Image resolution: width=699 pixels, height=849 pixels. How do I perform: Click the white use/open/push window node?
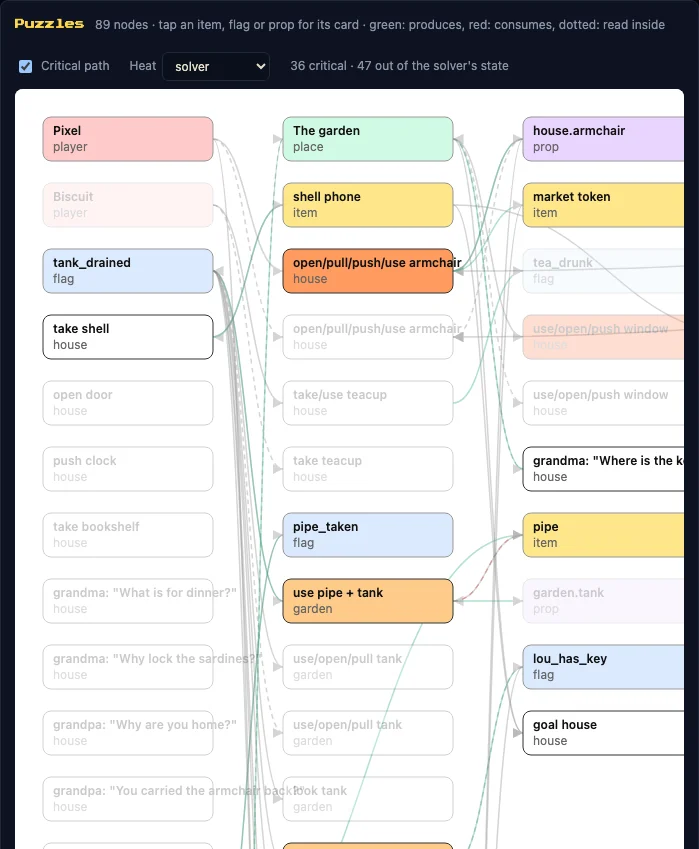pyautogui.click(x=603, y=403)
